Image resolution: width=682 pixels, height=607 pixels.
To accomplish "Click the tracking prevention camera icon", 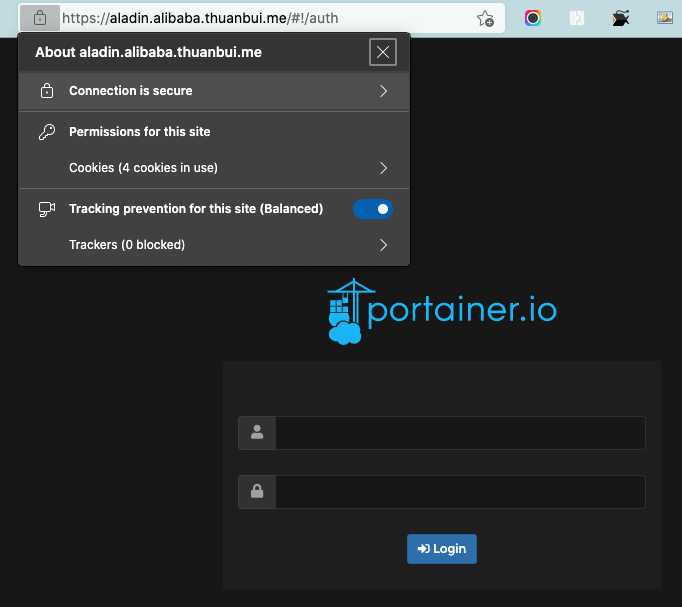I will point(47,209).
